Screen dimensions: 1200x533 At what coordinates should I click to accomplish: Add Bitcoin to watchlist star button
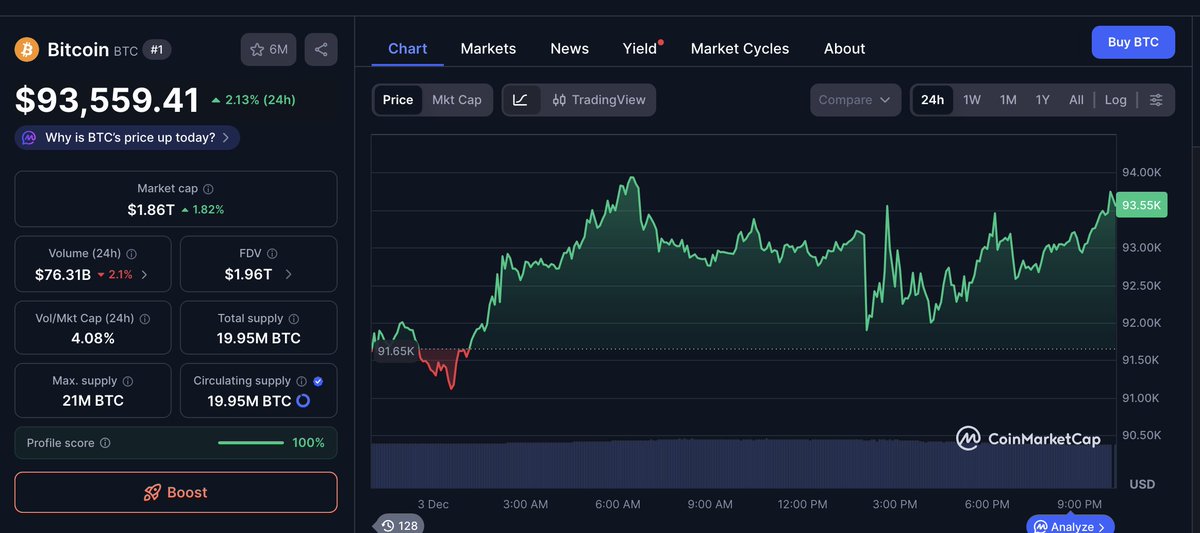[268, 49]
